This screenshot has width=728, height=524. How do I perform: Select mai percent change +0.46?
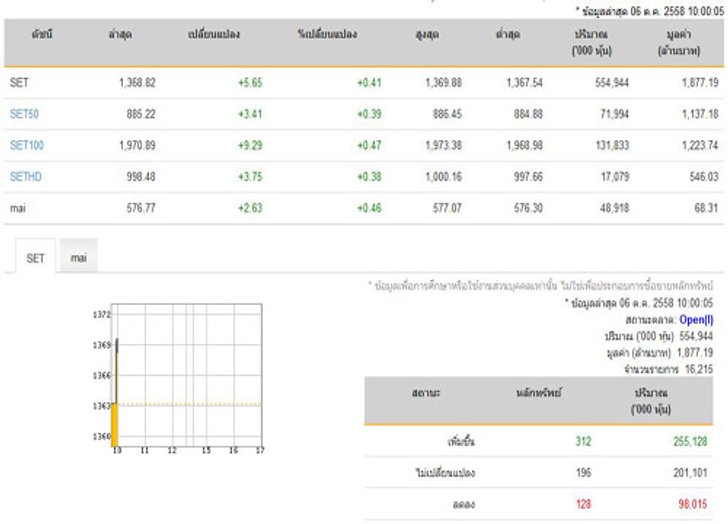coord(369,208)
